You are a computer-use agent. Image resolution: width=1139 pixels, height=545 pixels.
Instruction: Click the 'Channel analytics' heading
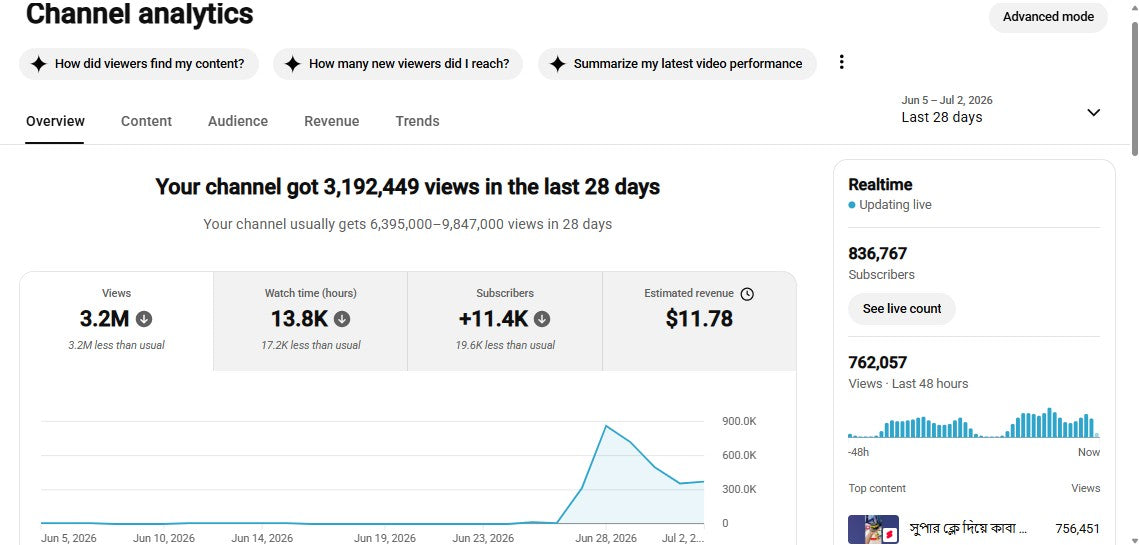pyautogui.click(x=139, y=14)
